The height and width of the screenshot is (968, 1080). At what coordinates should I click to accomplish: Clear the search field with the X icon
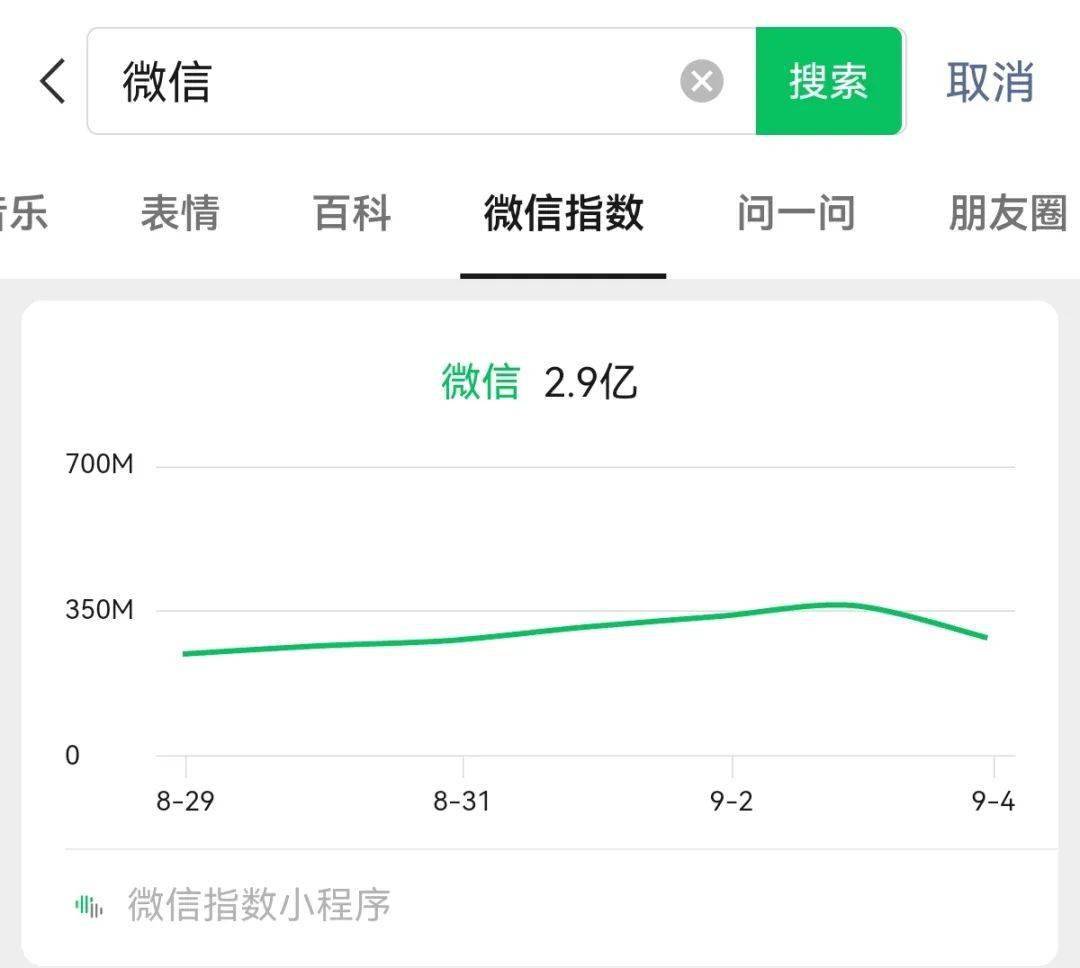[x=701, y=81]
